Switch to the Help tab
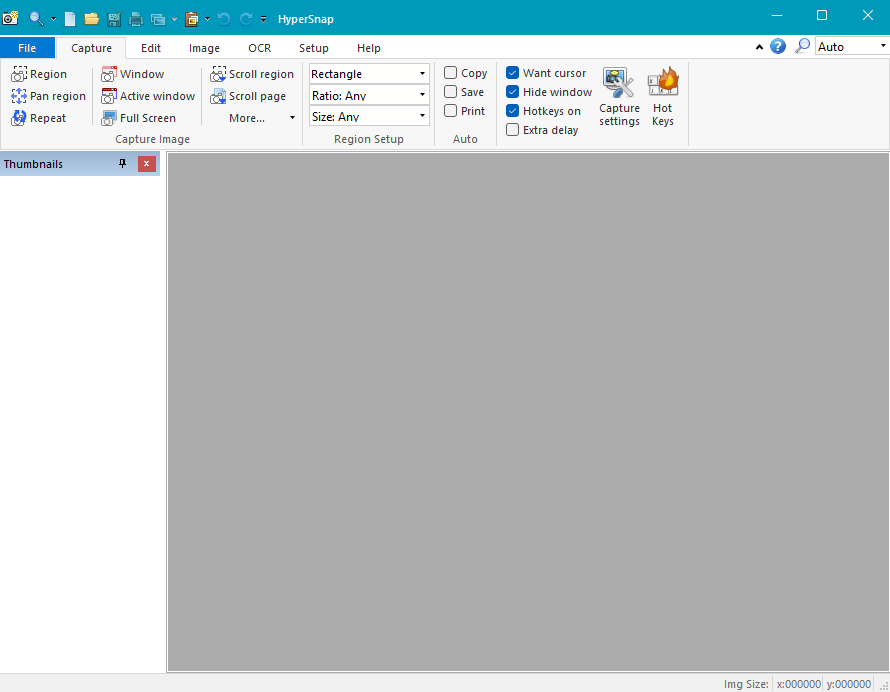The image size is (890, 692). pos(369,48)
